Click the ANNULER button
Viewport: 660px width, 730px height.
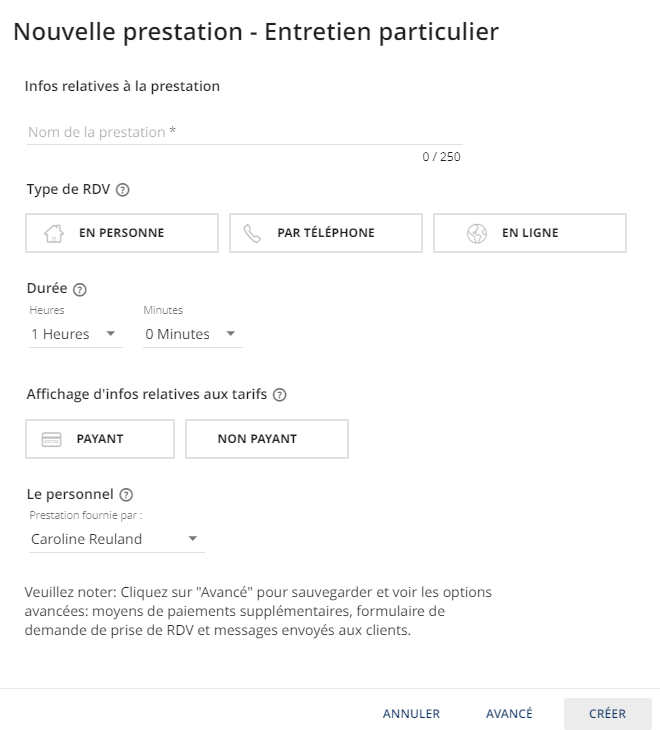click(411, 714)
